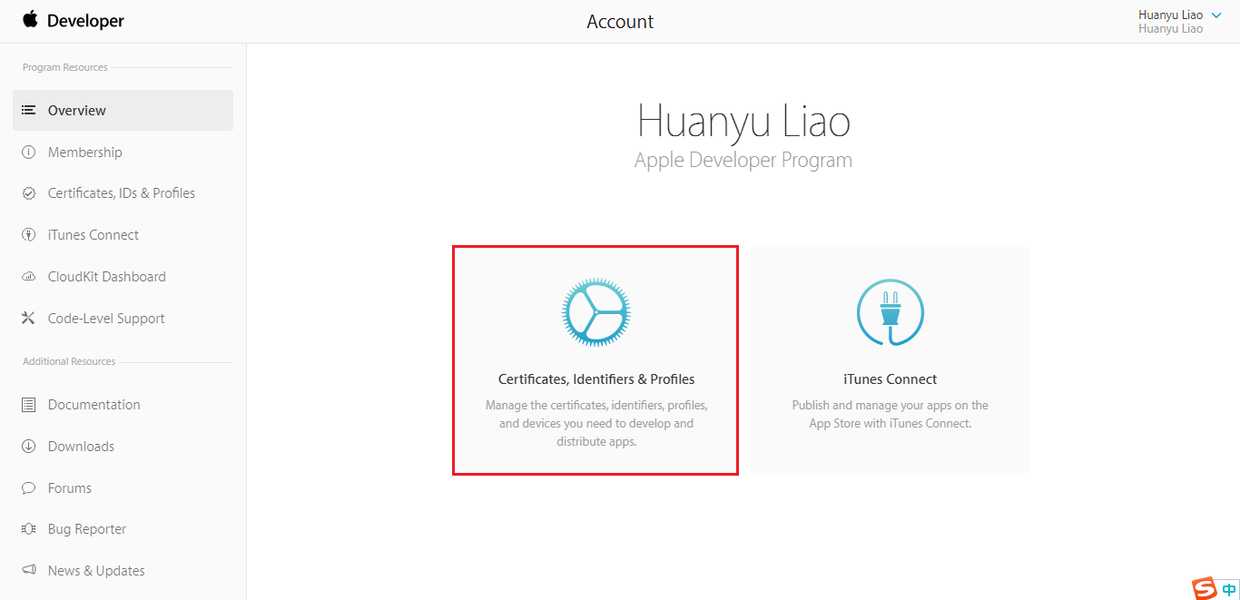Click the Forums speech bubble icon
The width and height of the screenshot is (1240, 600).
28,488
